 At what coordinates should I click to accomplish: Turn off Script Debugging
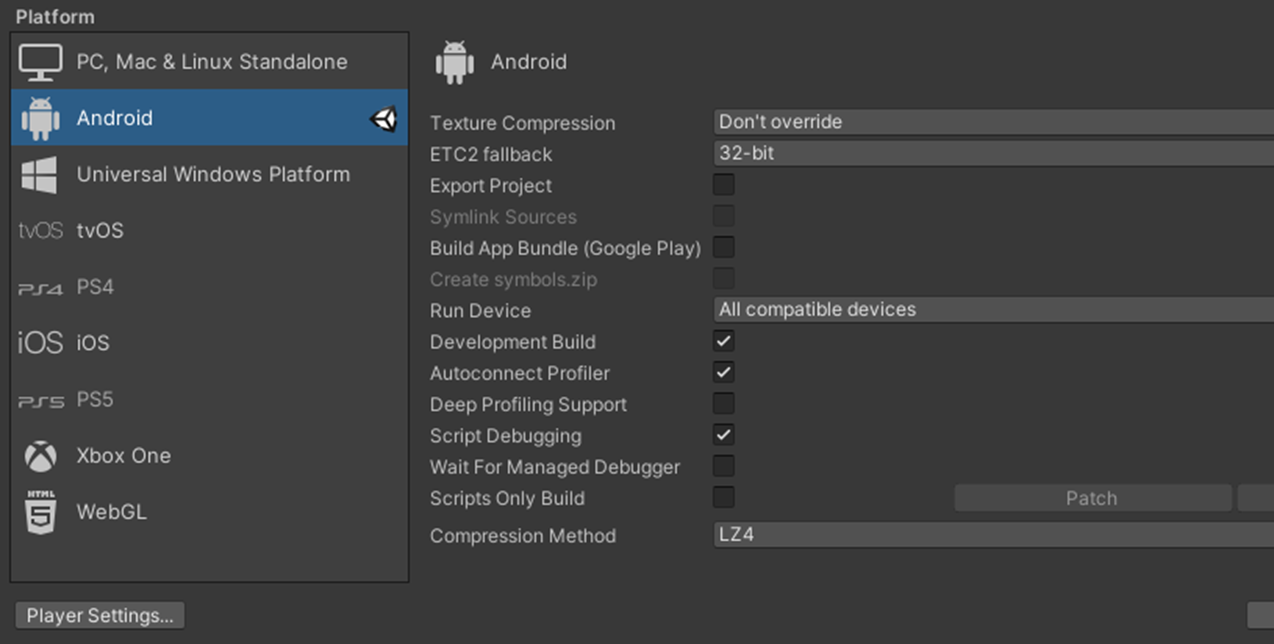(723, 435)
